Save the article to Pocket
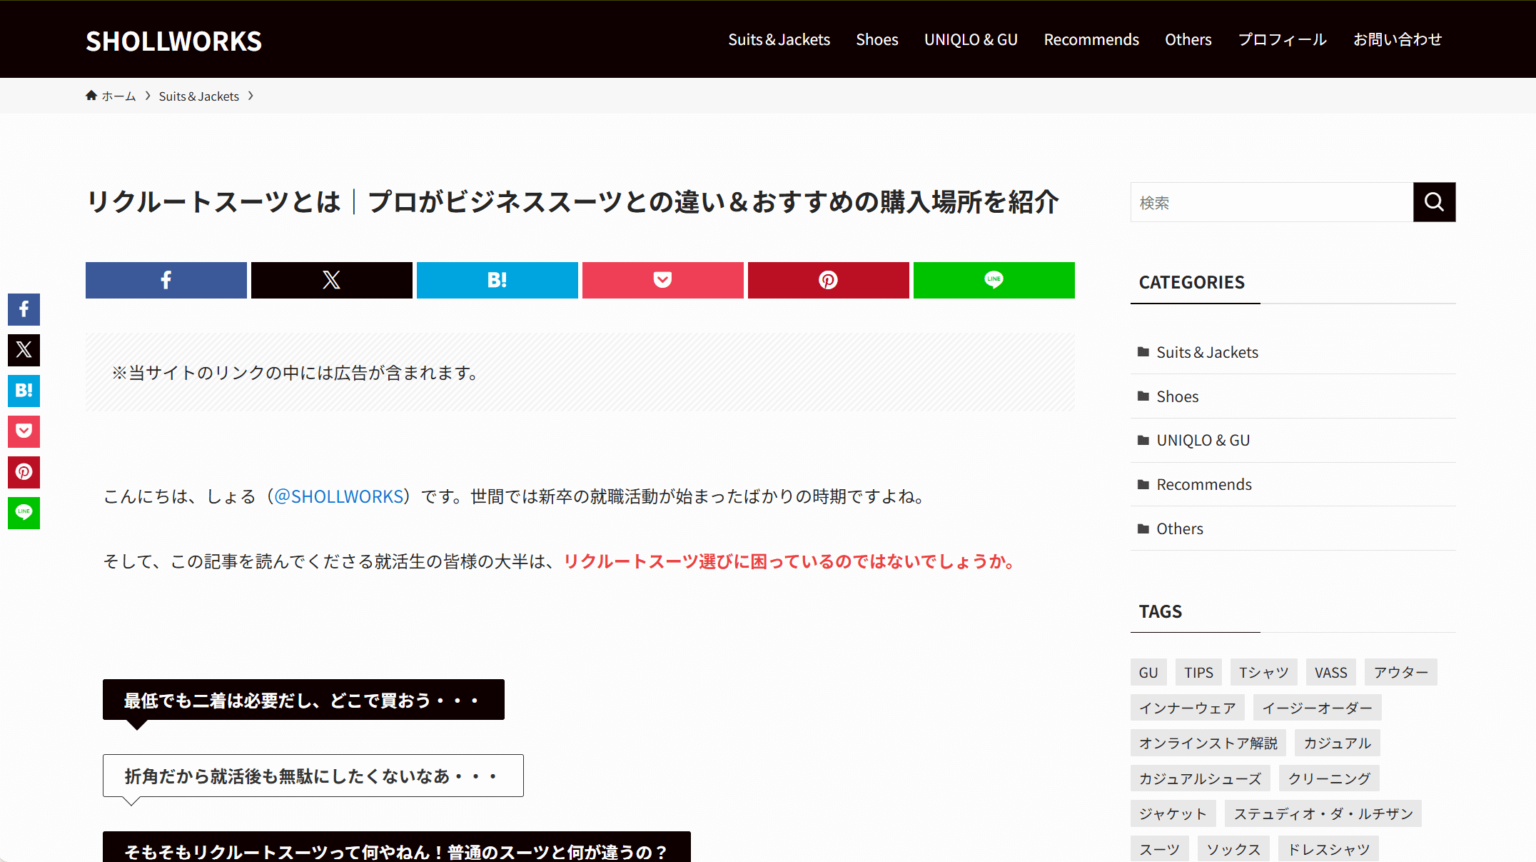1536x862 pixels. (x=662, y=280)
